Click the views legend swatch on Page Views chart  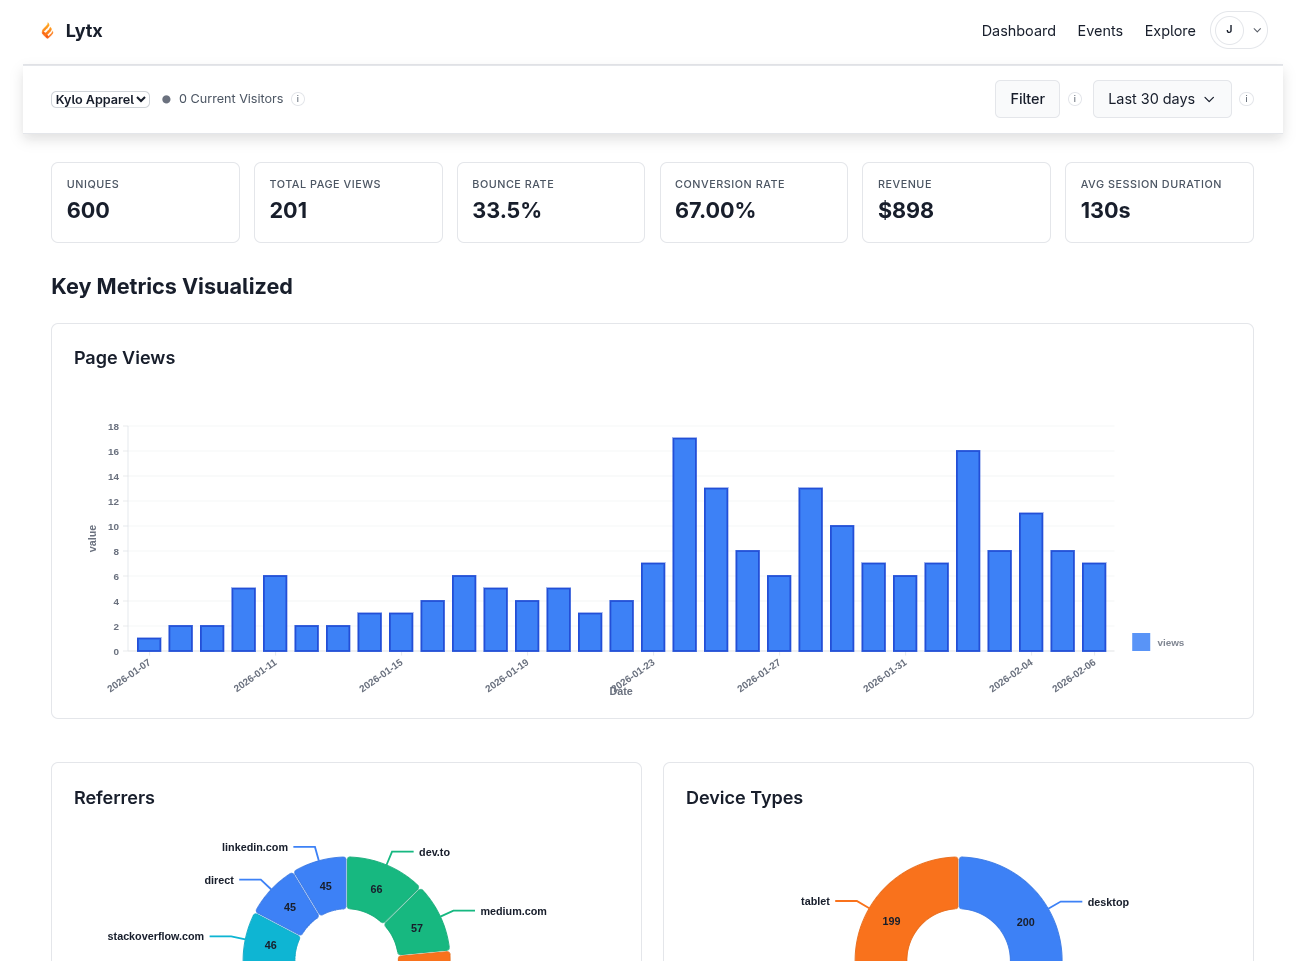tap(1140, 642)
